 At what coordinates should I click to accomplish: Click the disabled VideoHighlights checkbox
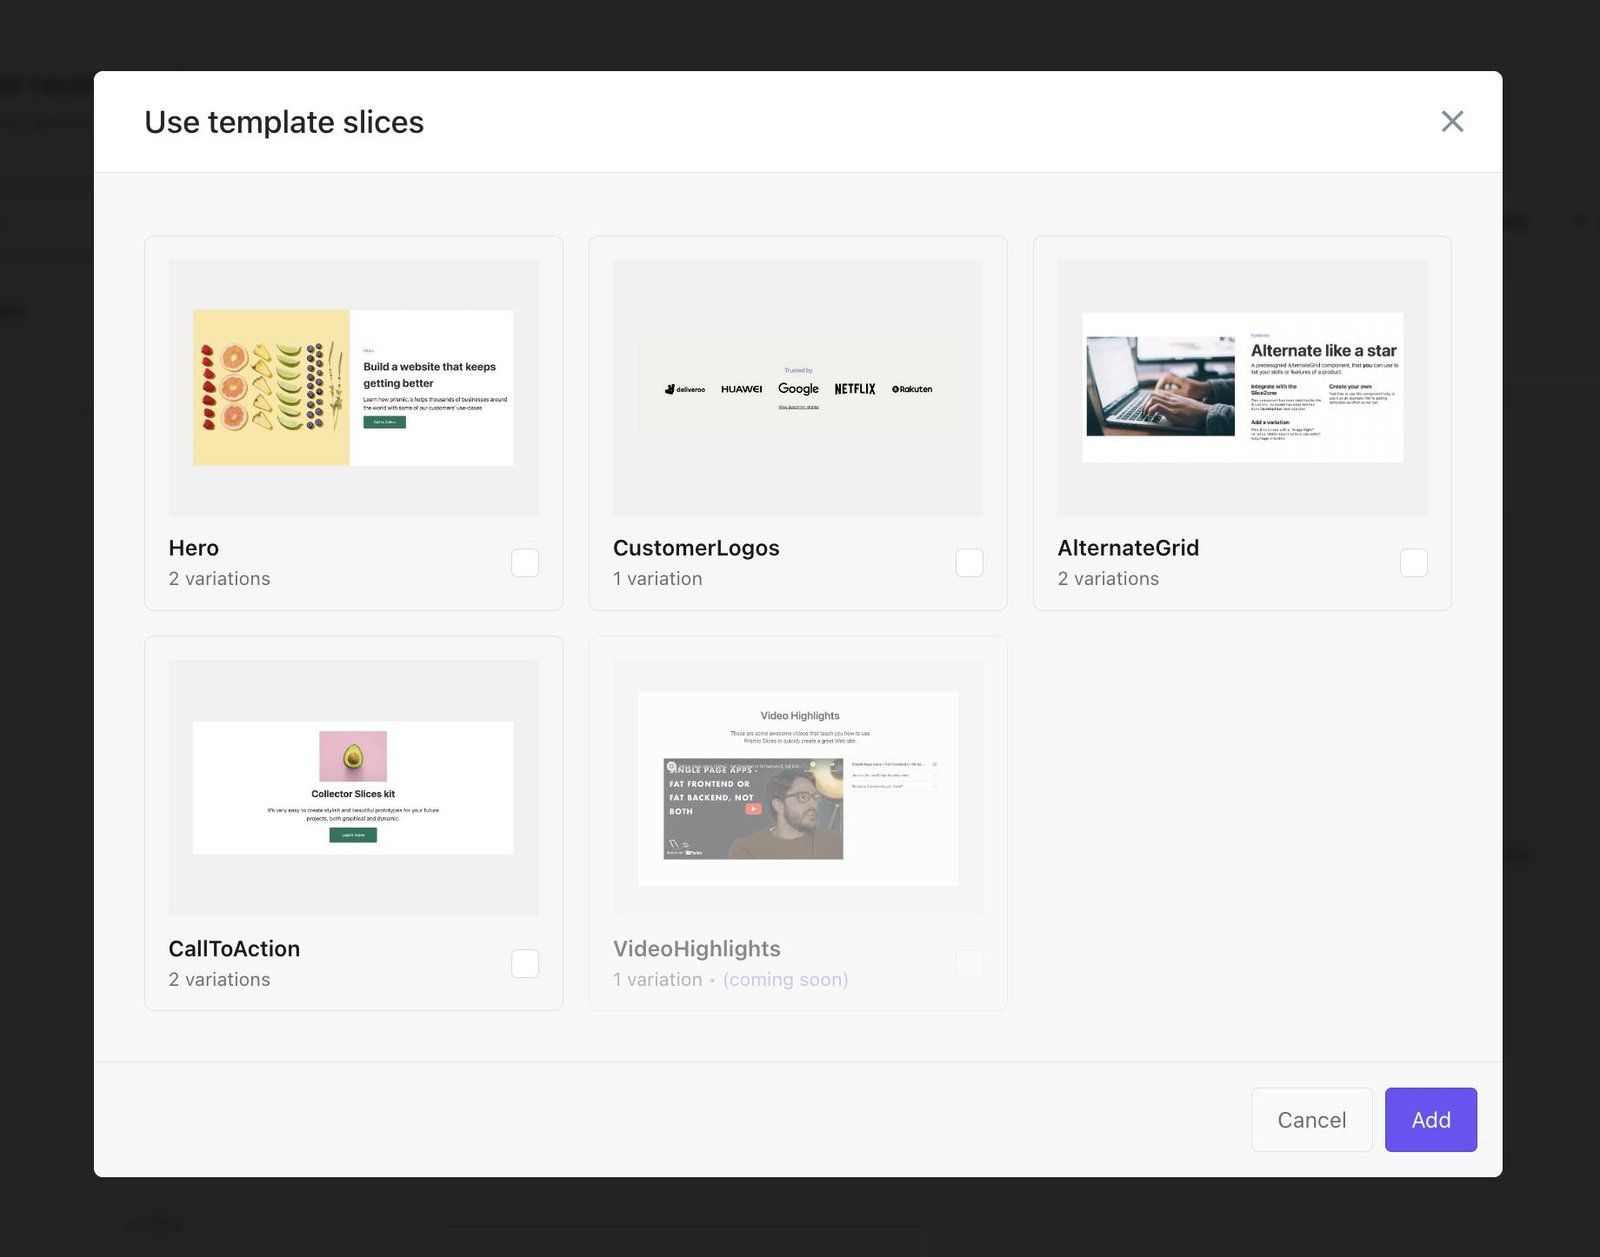click(968, 963)
